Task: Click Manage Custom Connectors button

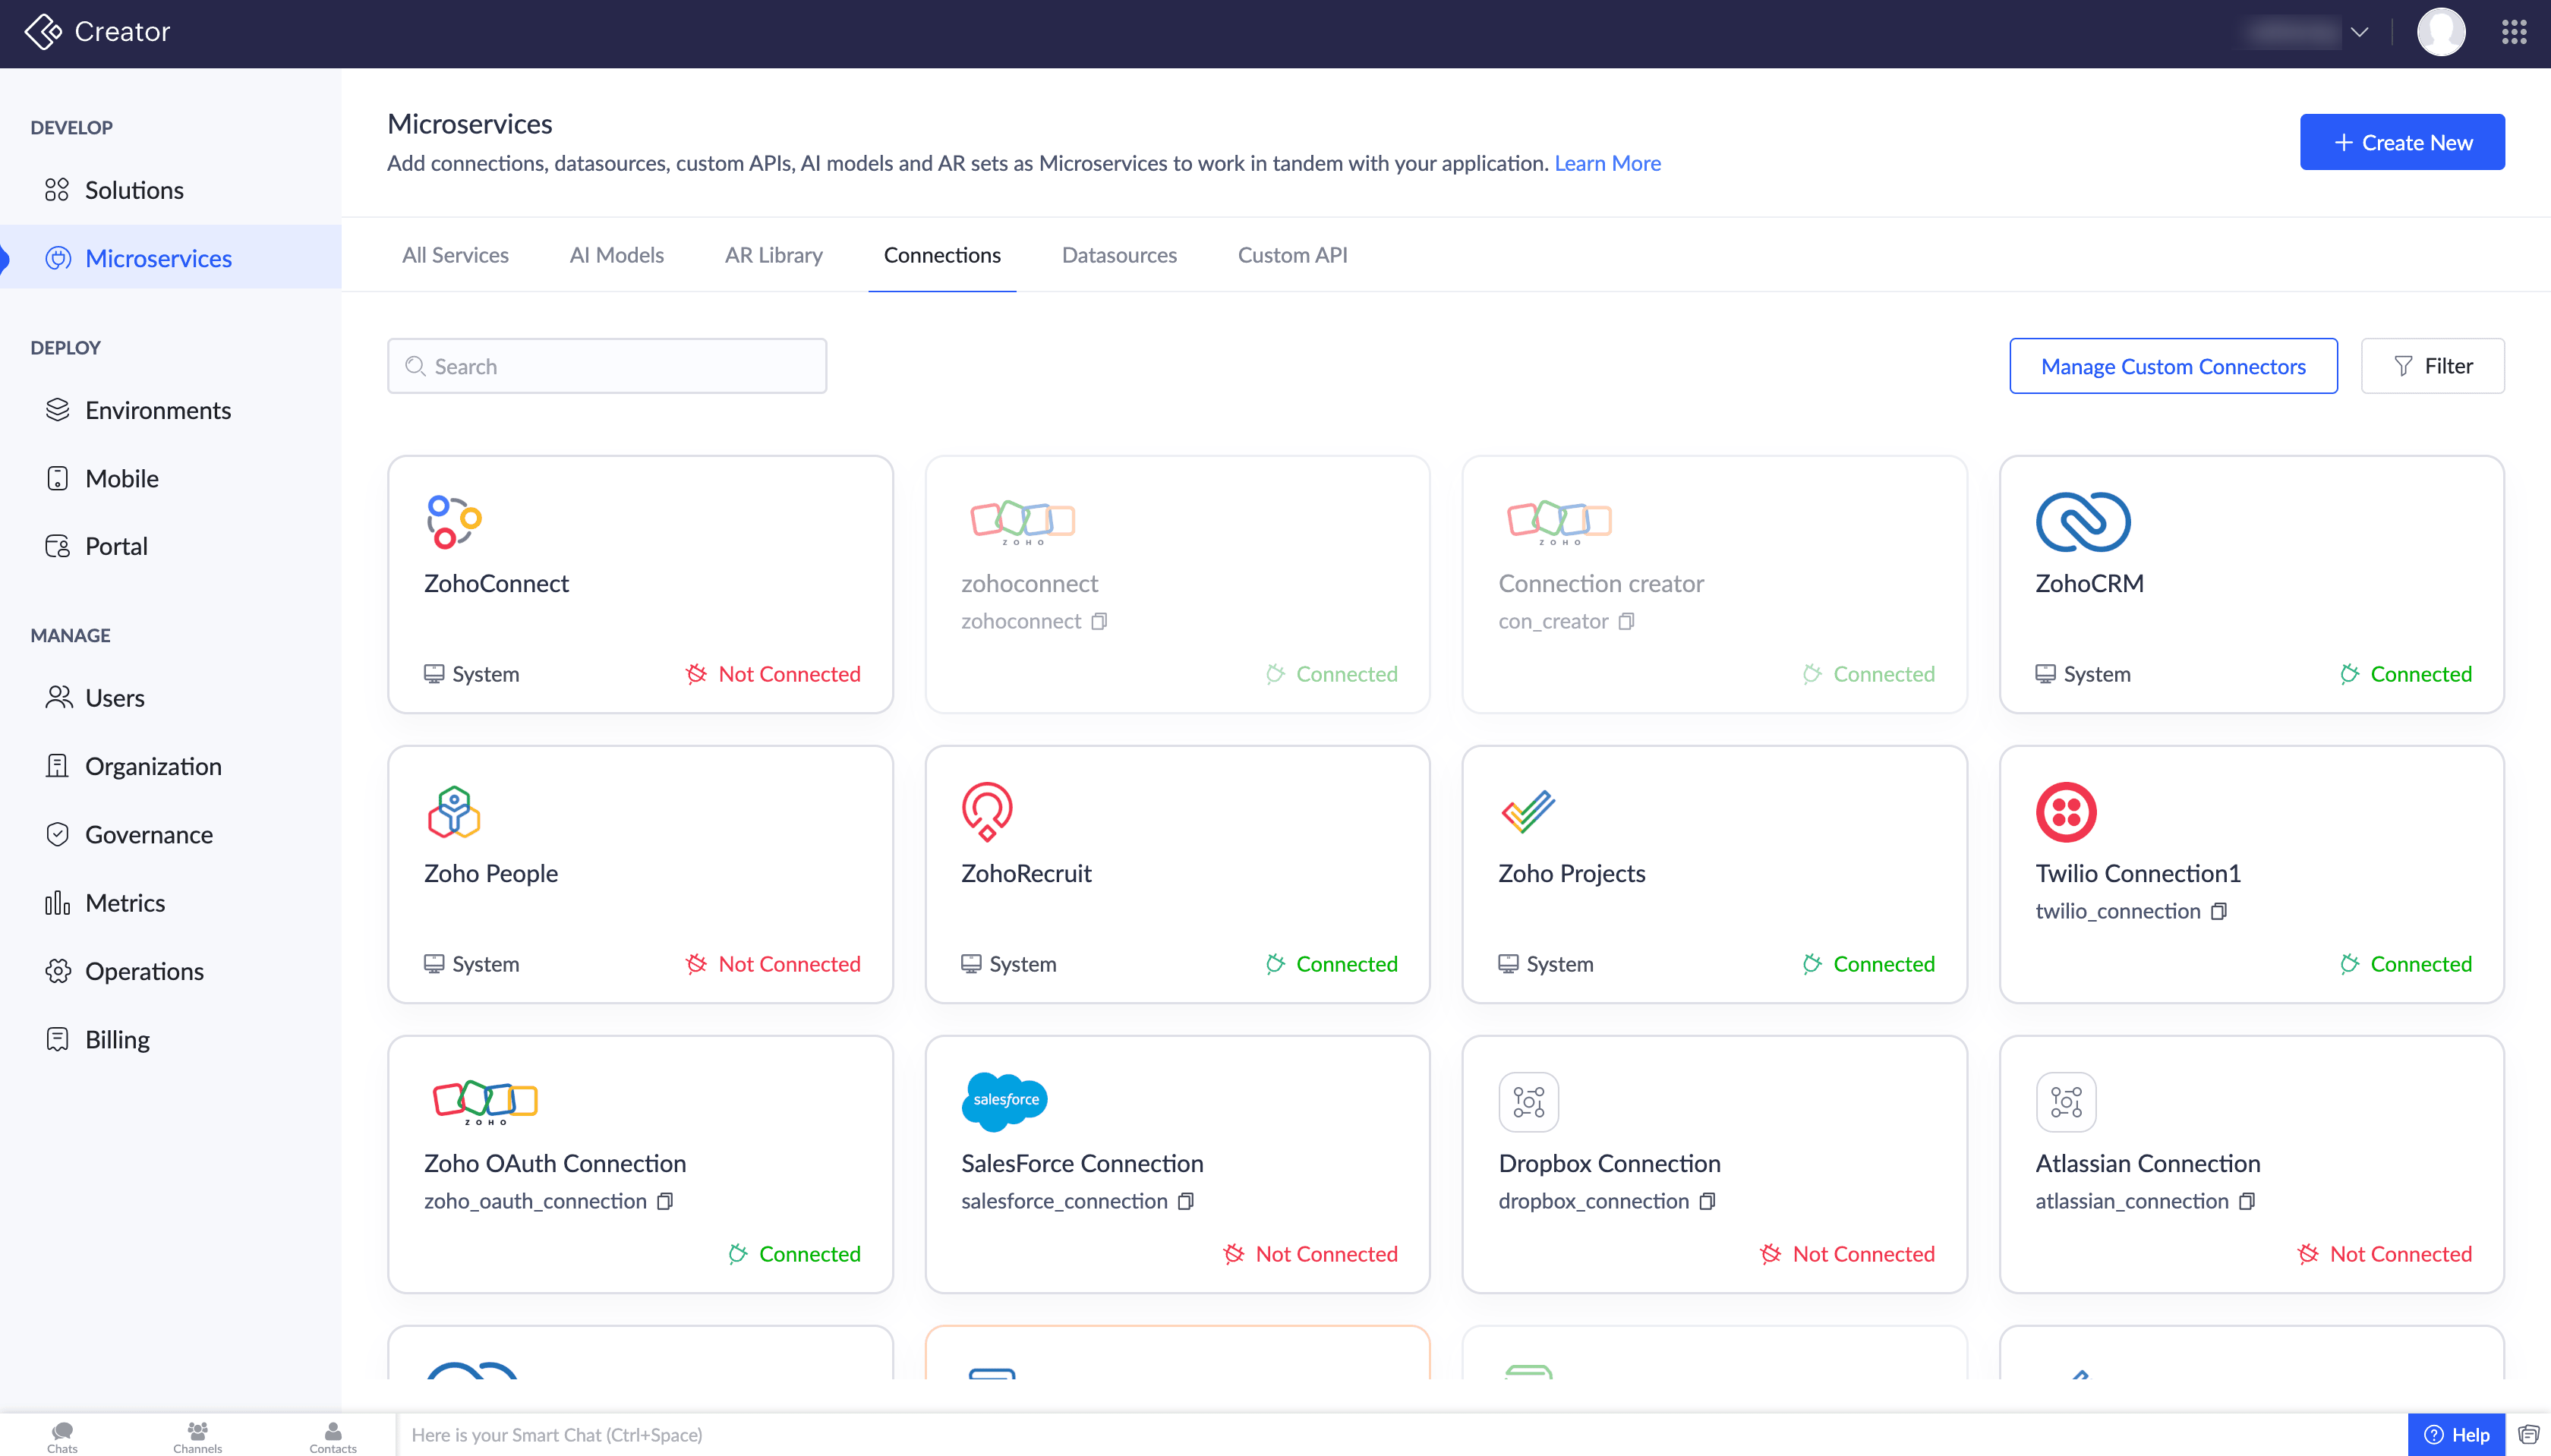Action: 2173,366
